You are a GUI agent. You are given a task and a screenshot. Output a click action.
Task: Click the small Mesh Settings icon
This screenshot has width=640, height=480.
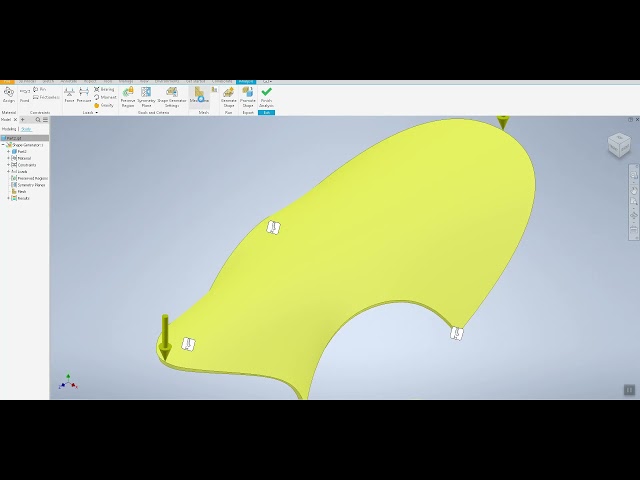pos(214,89)
